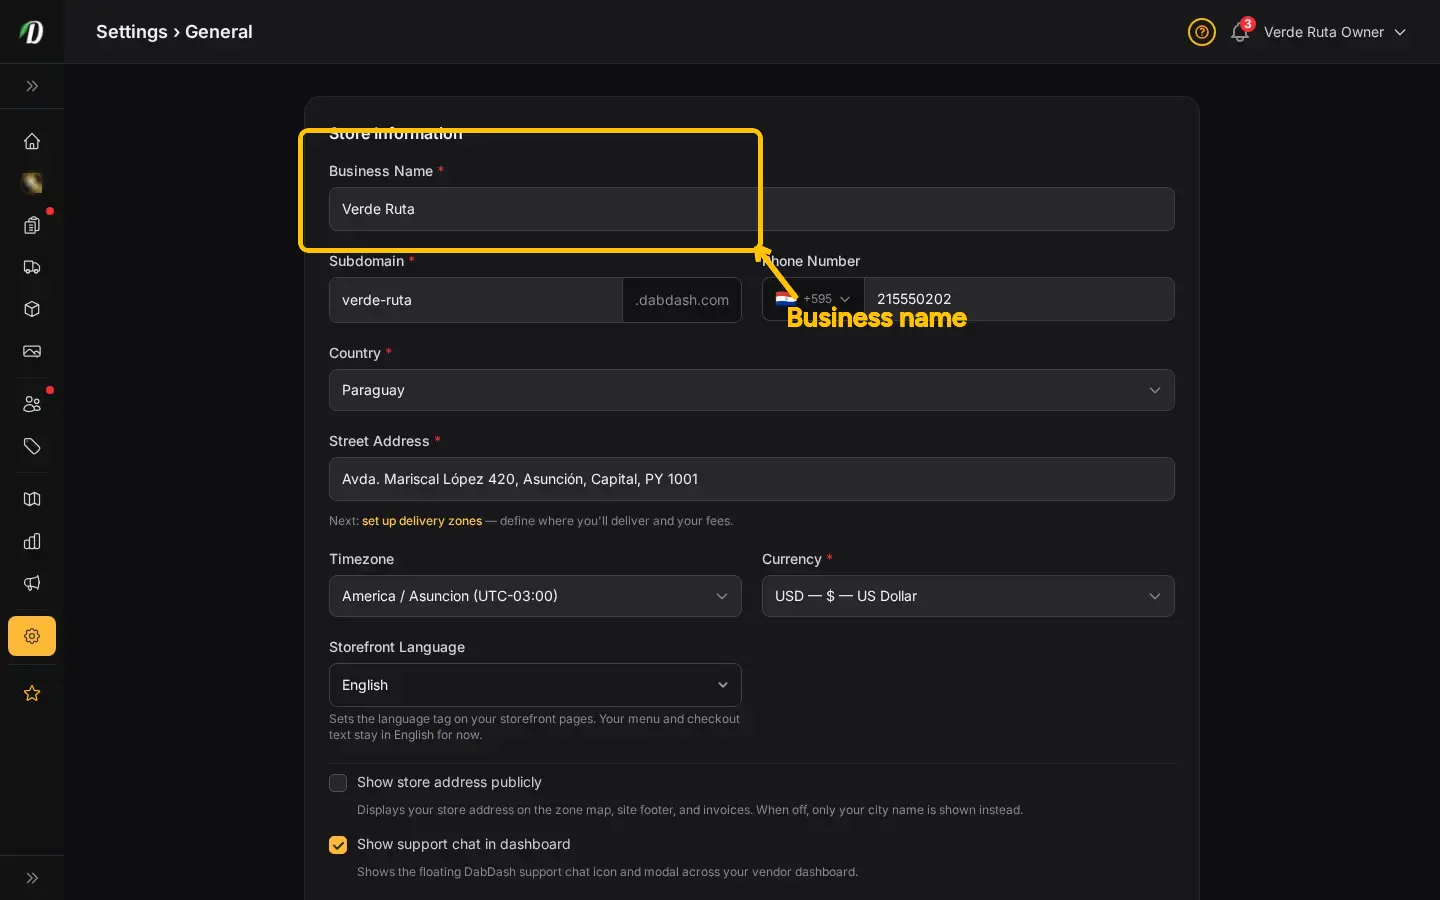Click the phone number field 215550202
The image size is (1440, 900).
[1019, 299]
